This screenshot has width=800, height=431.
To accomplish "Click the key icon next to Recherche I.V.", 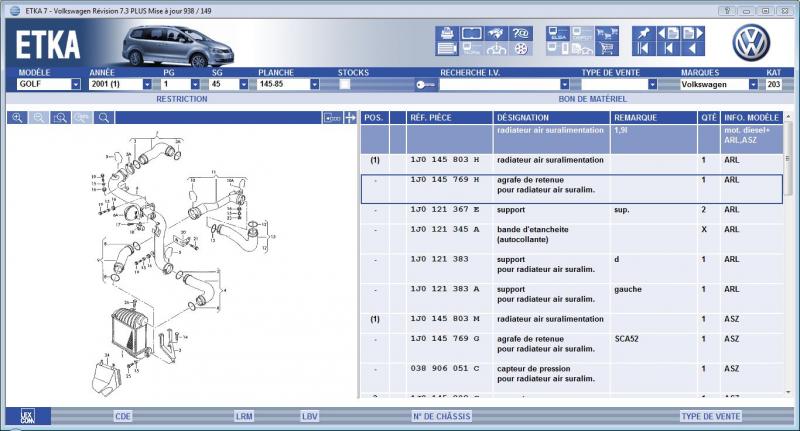I will click(x=426, y=85).
